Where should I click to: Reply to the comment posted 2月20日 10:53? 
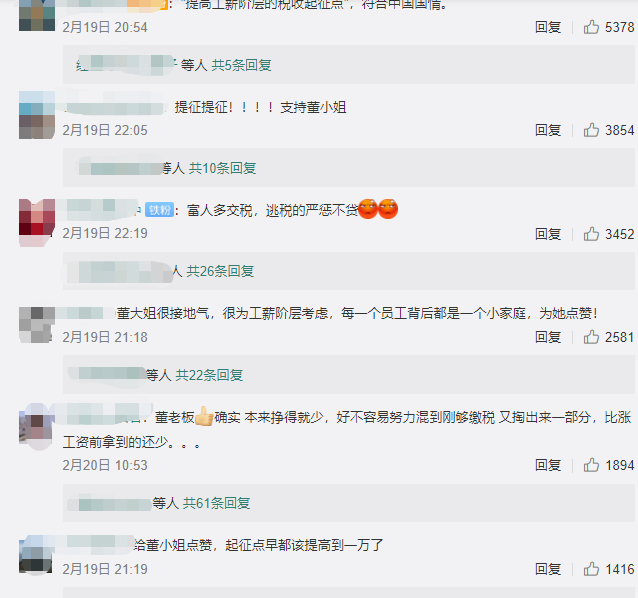tap(548, 465)
